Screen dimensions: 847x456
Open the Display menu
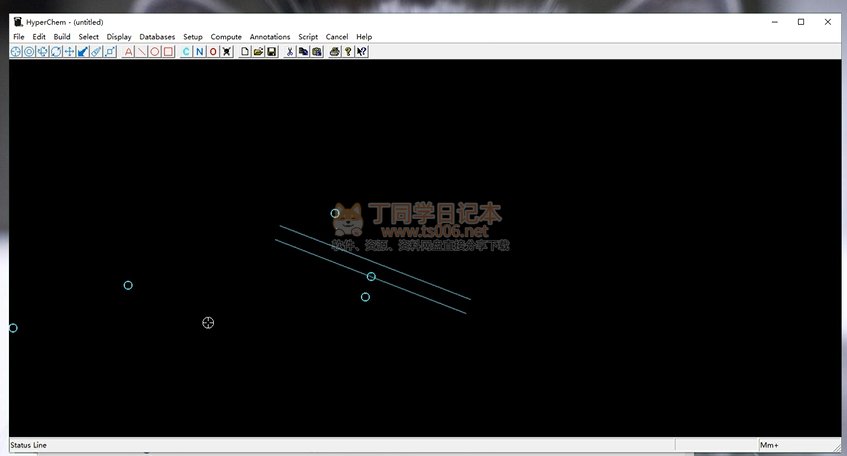coord(119,37)
